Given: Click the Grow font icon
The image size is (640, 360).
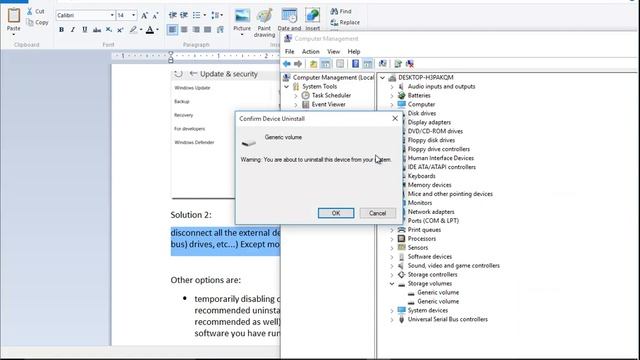Looking at the screenshot, I should (144, 16).
